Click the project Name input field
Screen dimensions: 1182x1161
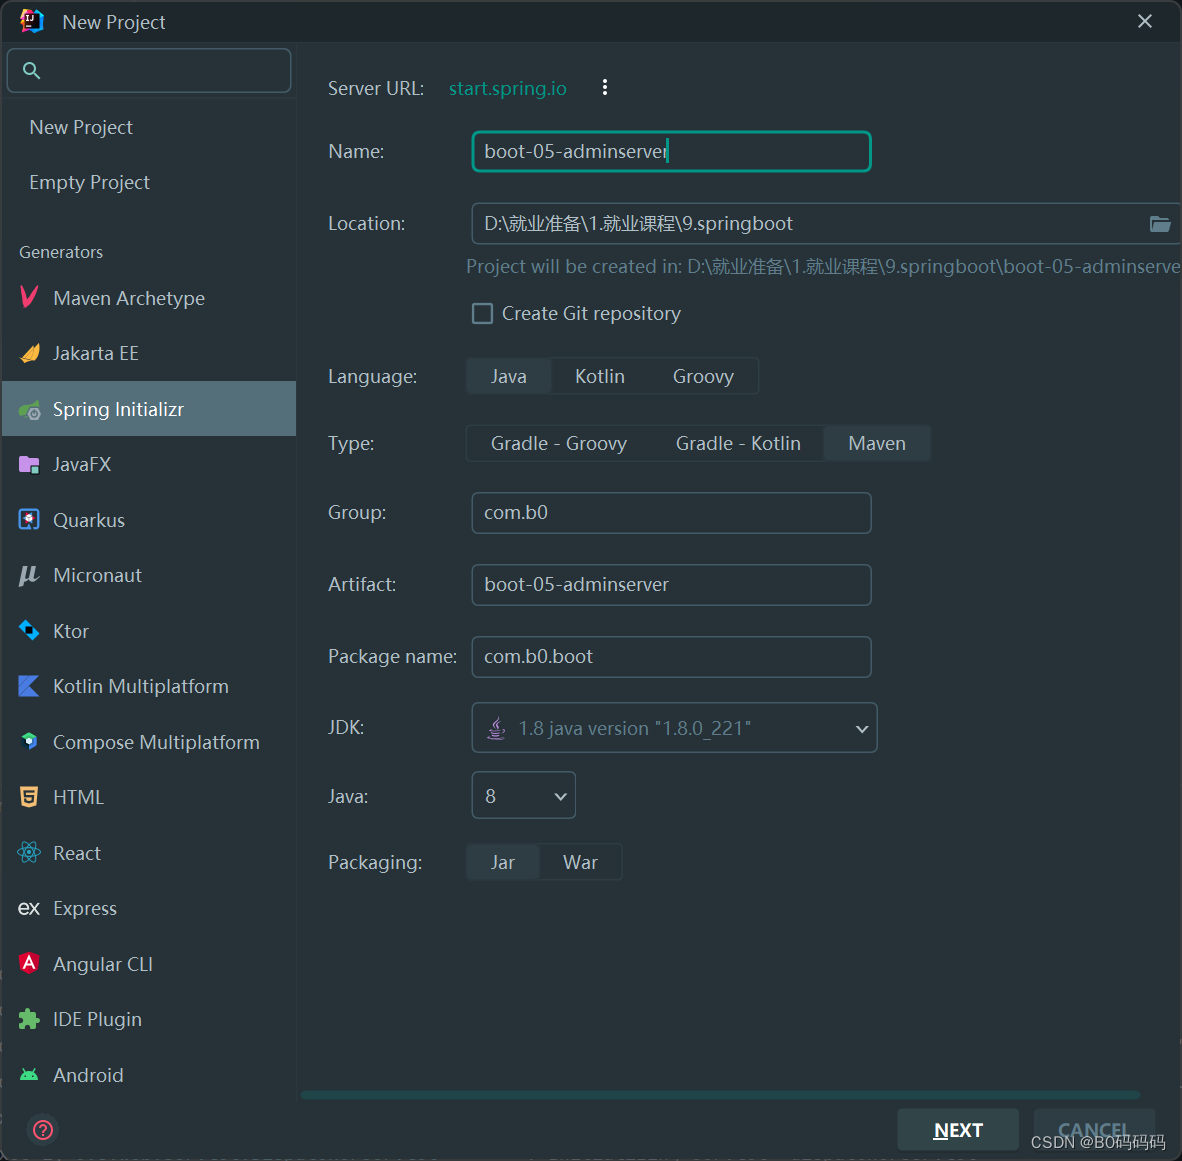click(x=672, y=152)
